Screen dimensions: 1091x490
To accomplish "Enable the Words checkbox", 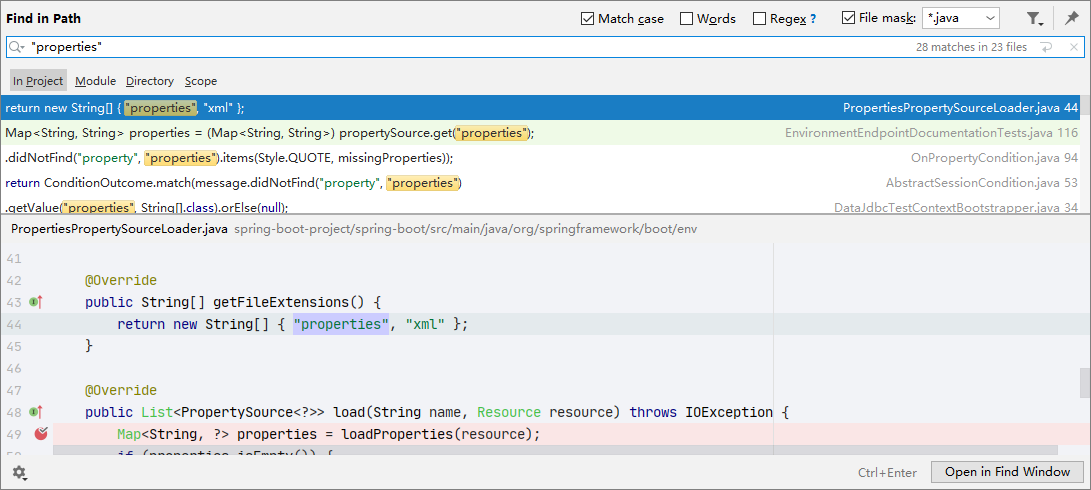I will coord(686,19).
